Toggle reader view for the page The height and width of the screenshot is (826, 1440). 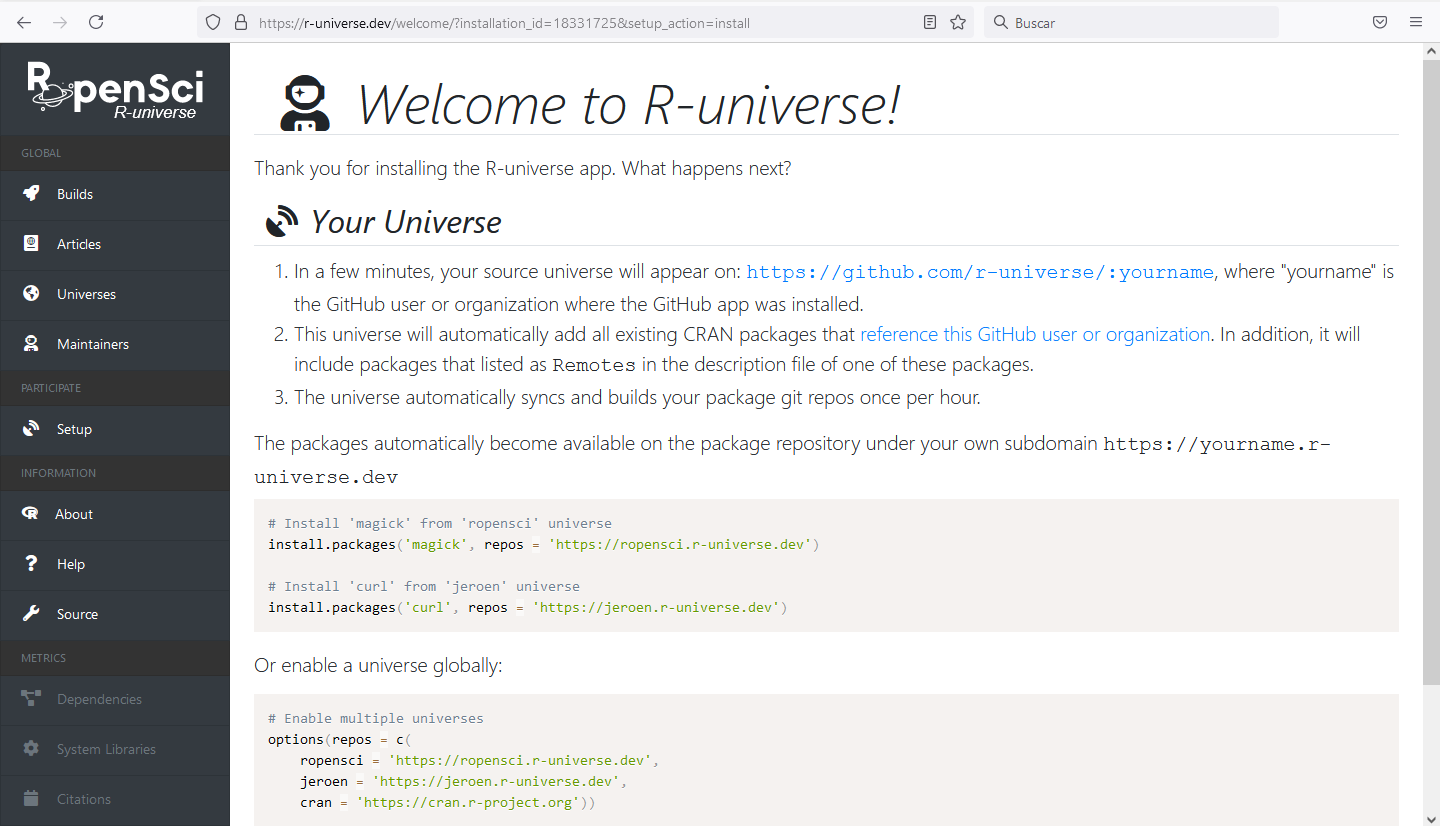point(930,22)
